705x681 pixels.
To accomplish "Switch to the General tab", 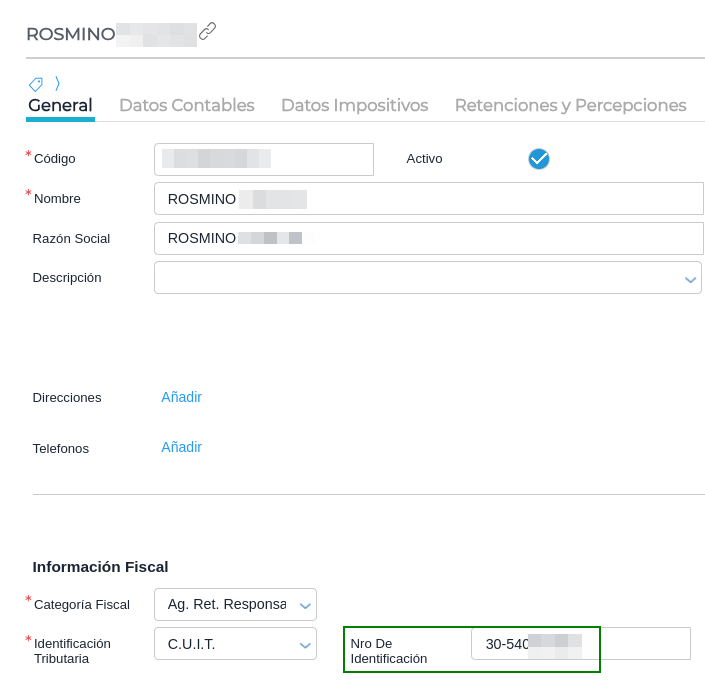I will click(60, 105).
